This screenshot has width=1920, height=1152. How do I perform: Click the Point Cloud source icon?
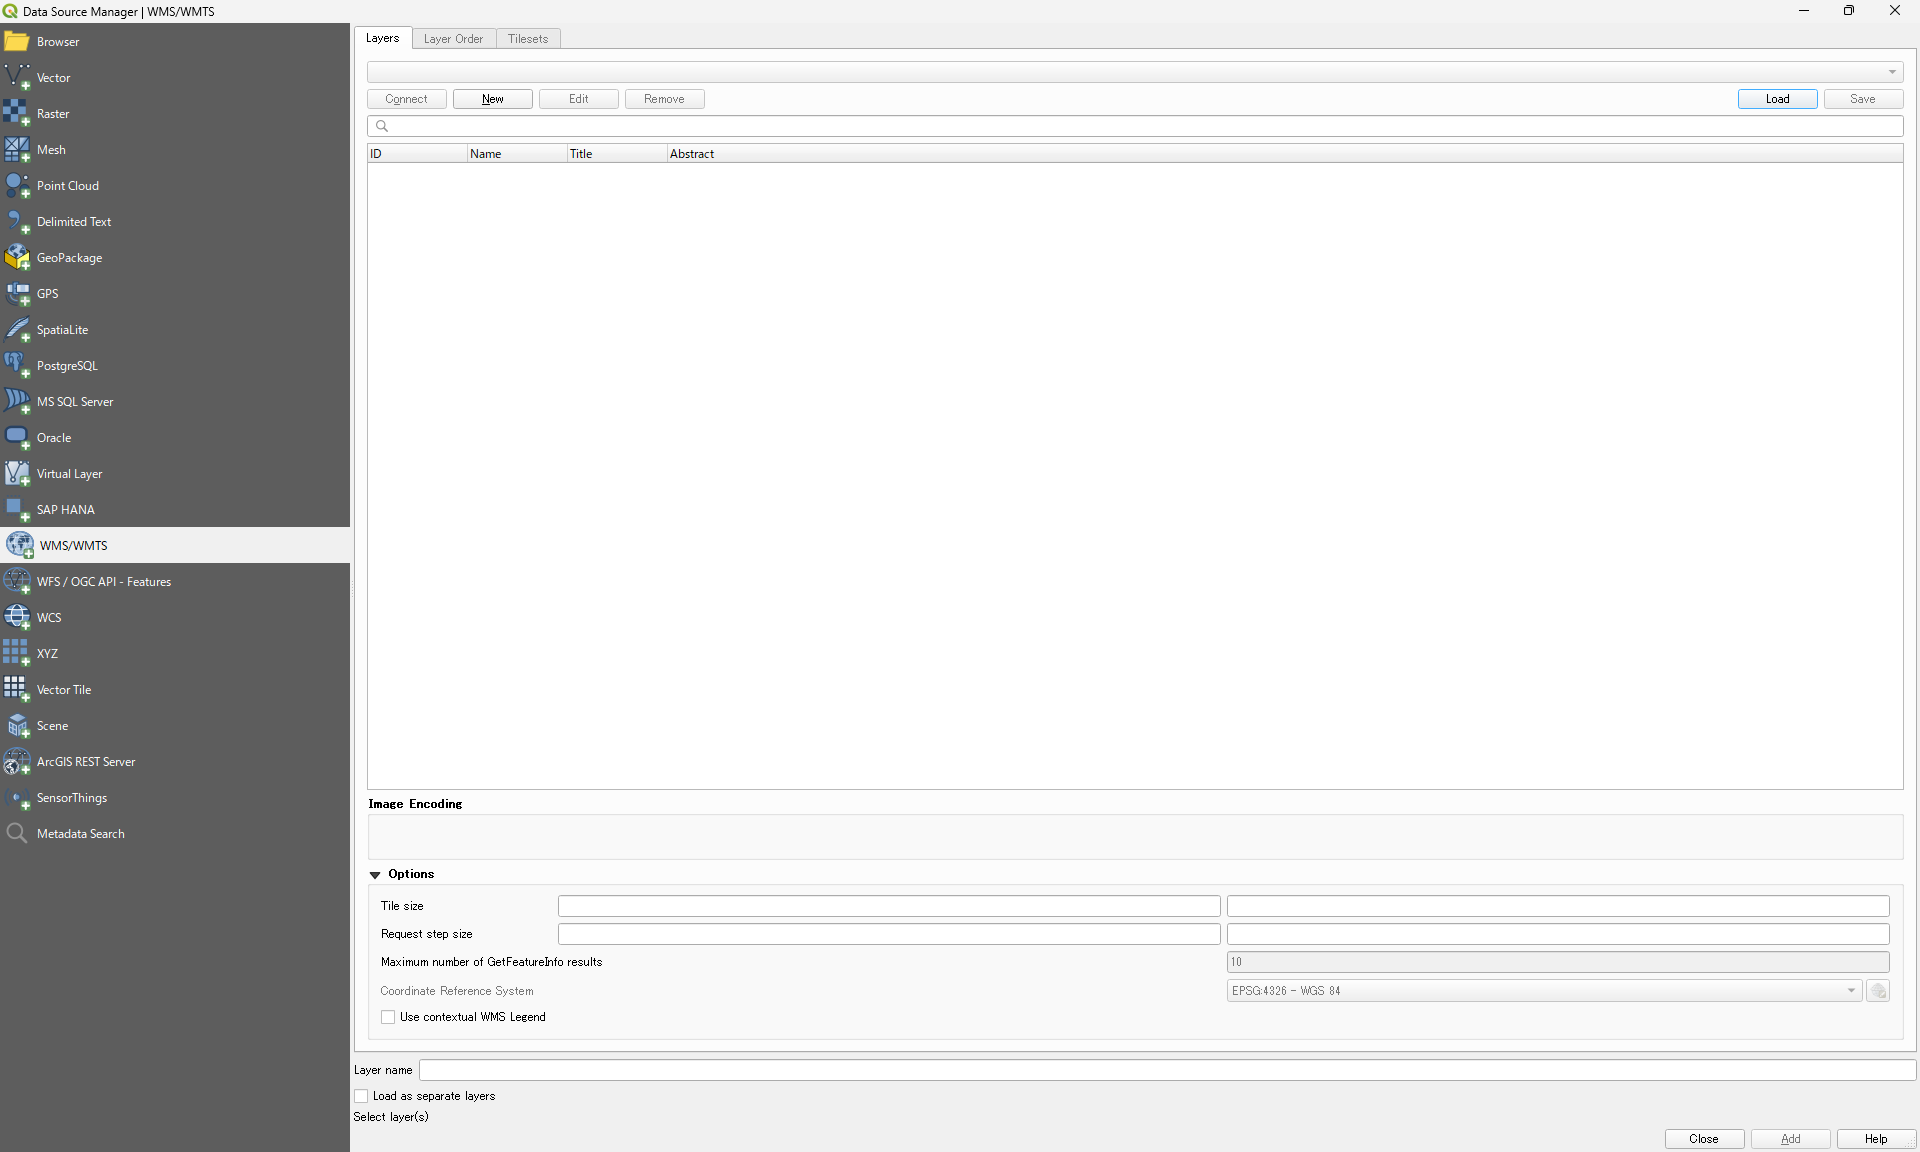point(17,186)
